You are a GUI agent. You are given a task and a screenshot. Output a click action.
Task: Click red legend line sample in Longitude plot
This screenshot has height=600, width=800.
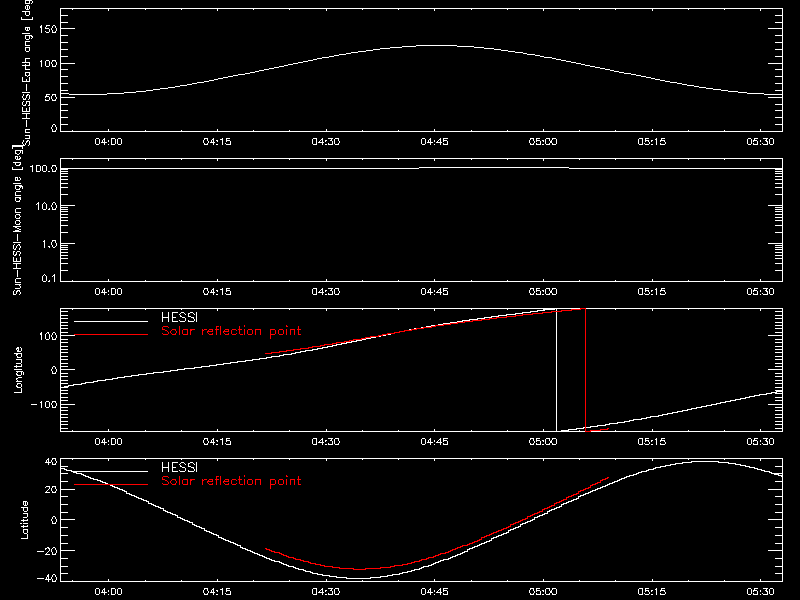[x=111, y=335]
